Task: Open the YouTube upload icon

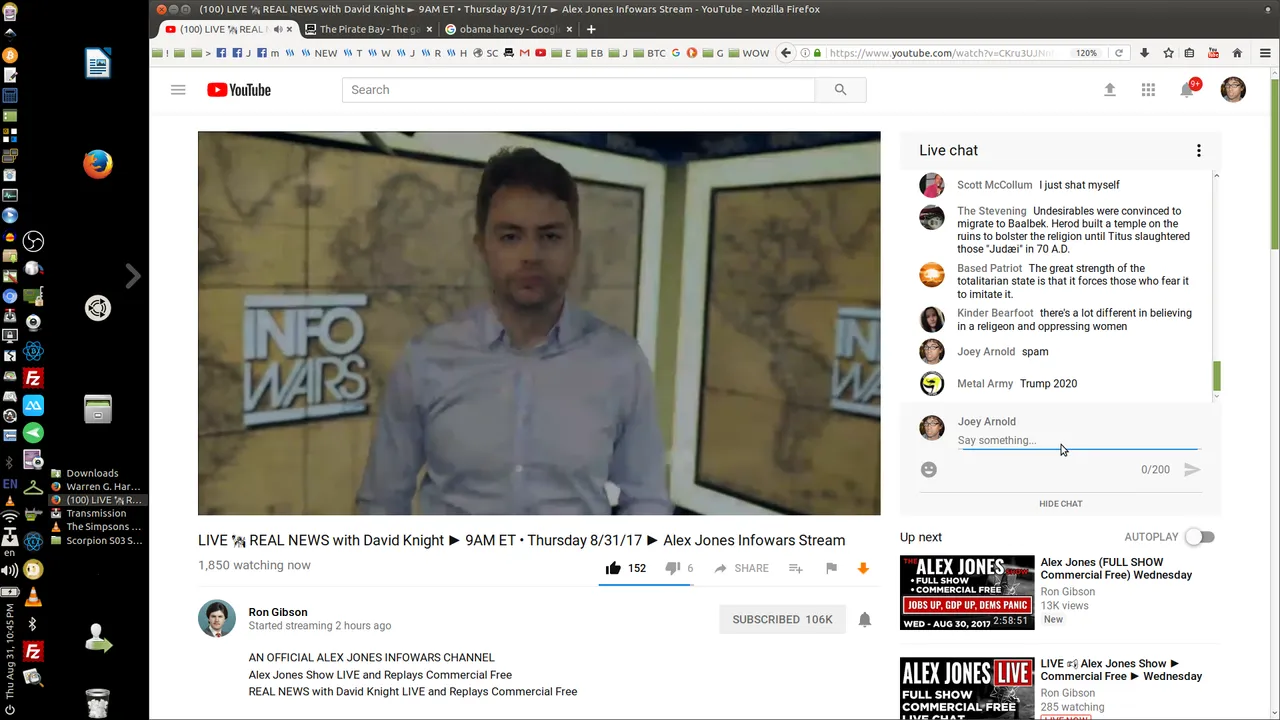Action: (1109, 90)
